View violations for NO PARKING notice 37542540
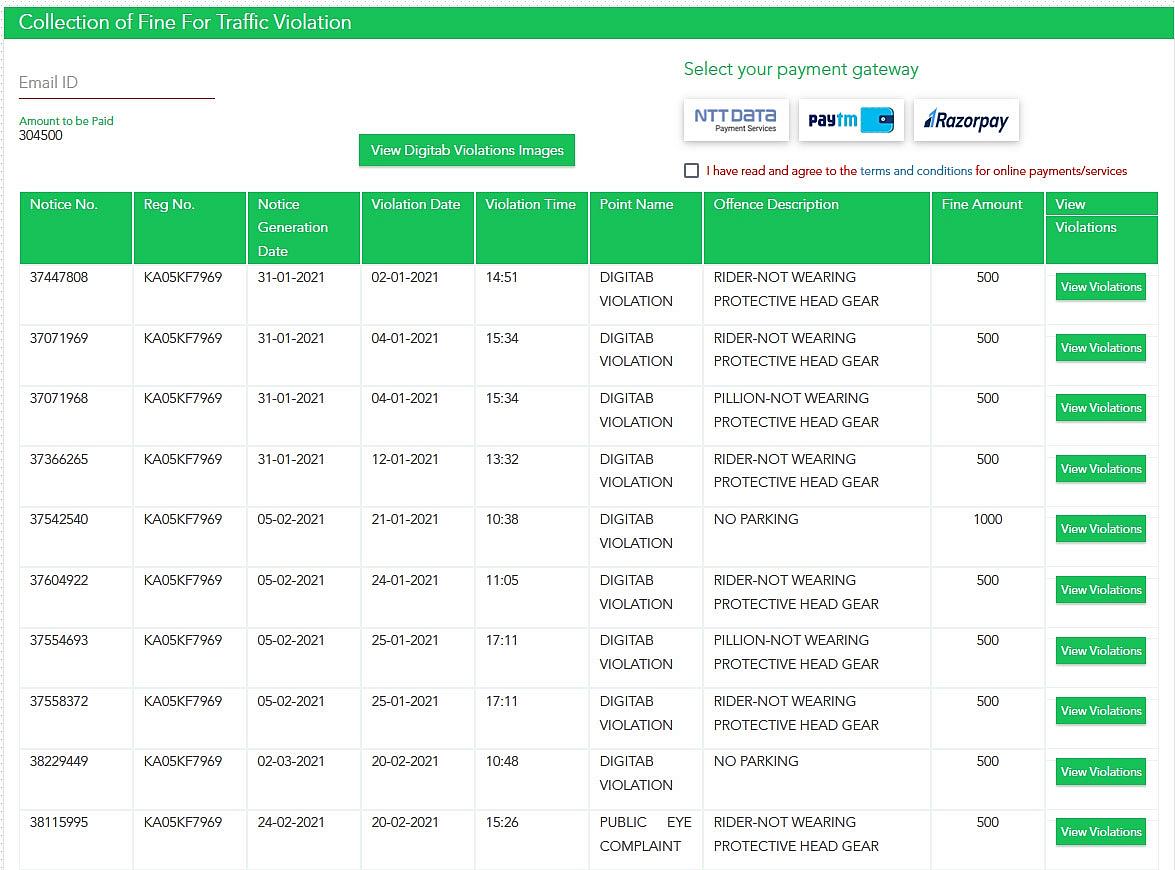This screenshot has width=1175, height=870. coord(1101,529)
